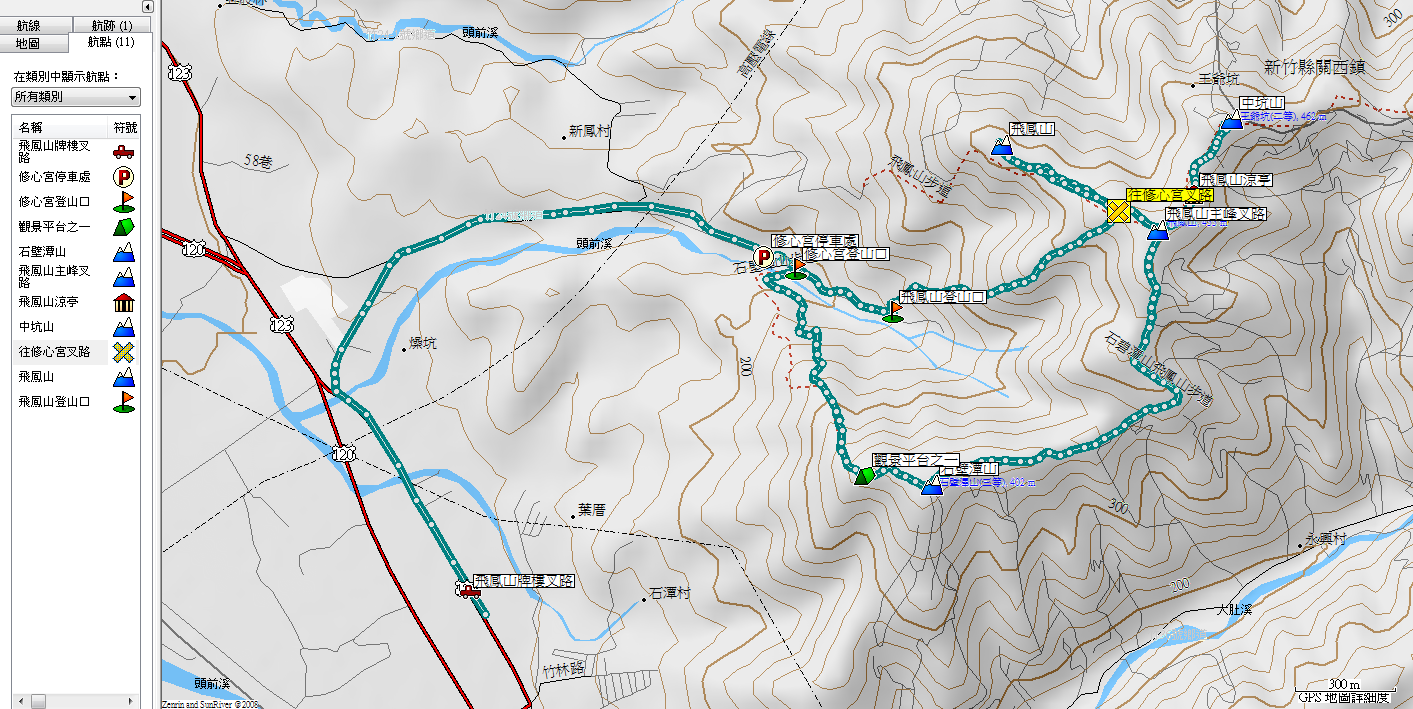The height and width of the screenshot is (709, 1413).
Task: Click the pavilion symbol in 飛鳳山涼亭 list row
Action: (x=124, y=302)
